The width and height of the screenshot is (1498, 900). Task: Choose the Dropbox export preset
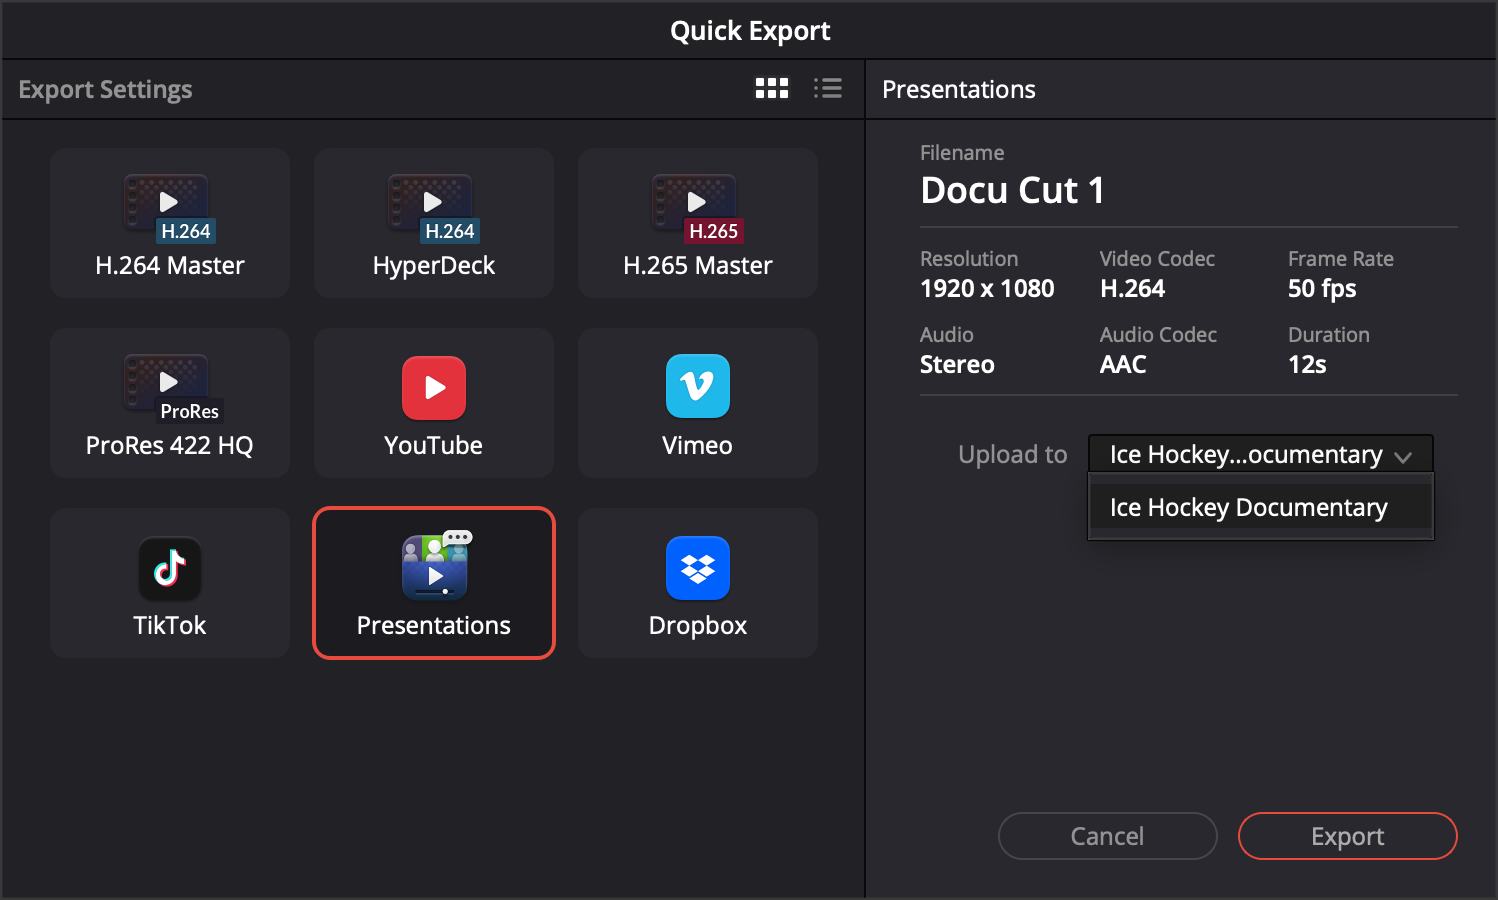click(x=698, y=583)
